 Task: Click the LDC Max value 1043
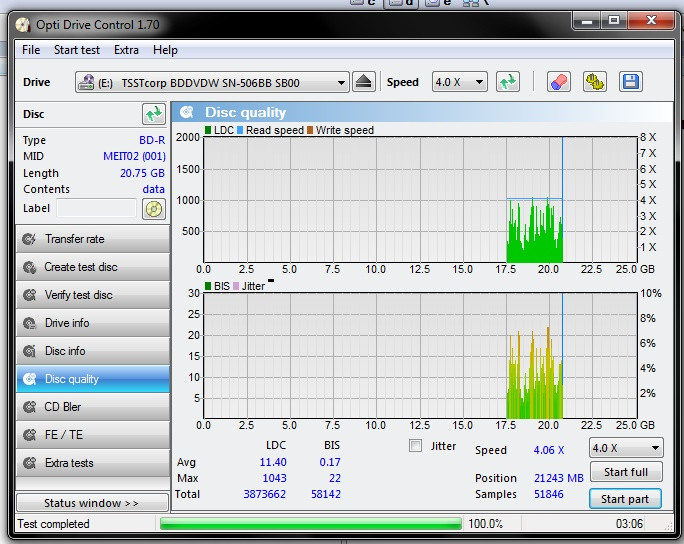coord(274,478)
